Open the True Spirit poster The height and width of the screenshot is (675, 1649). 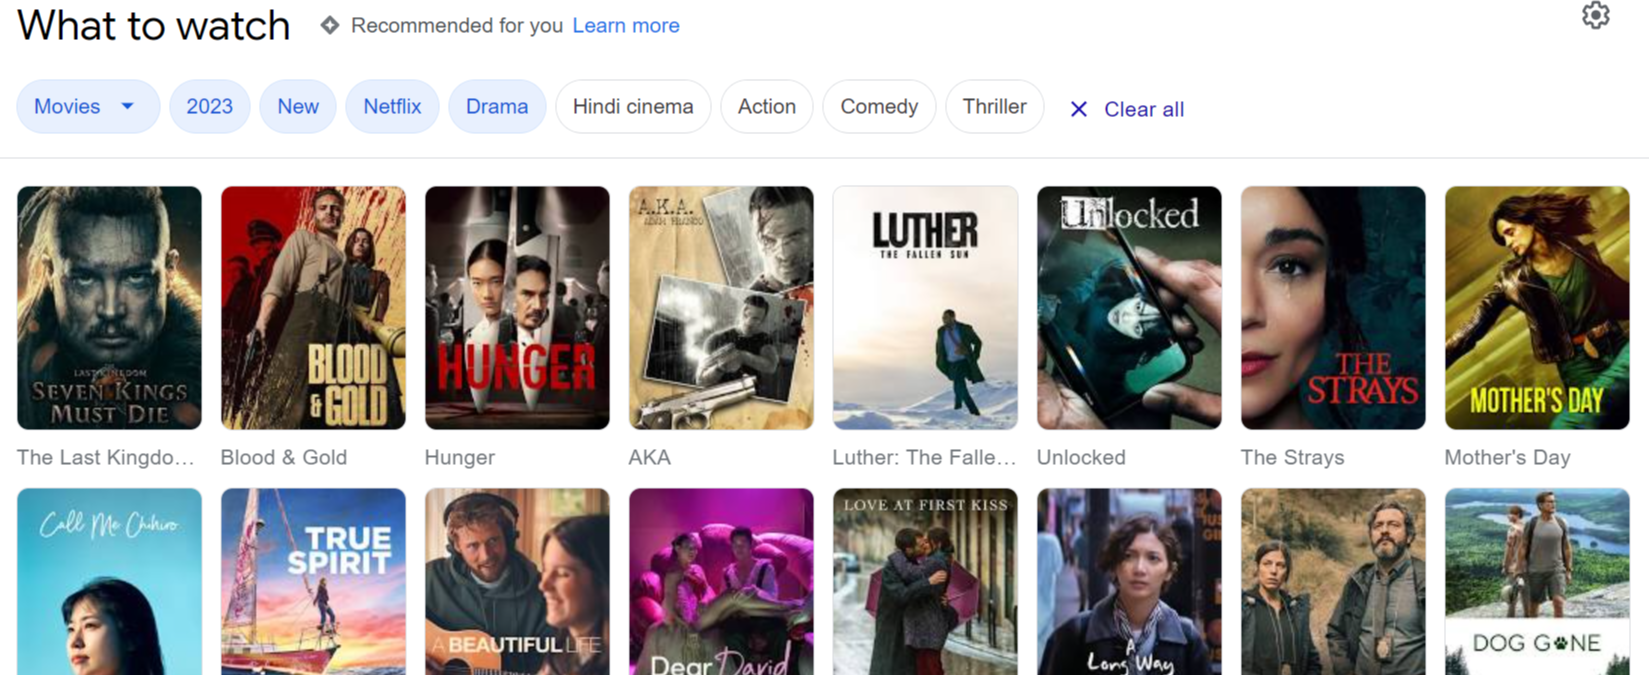pos(313,582)
